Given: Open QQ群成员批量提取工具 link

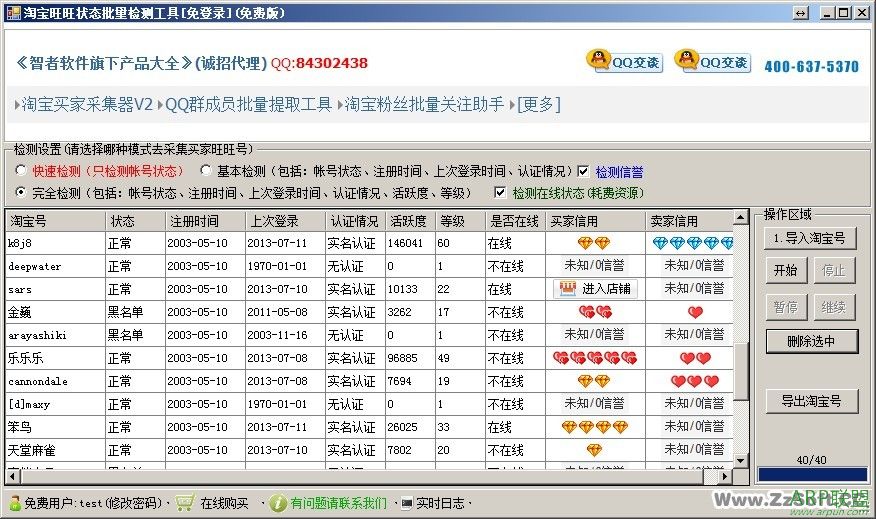Looking at the screenshot, I should point(249,104).
